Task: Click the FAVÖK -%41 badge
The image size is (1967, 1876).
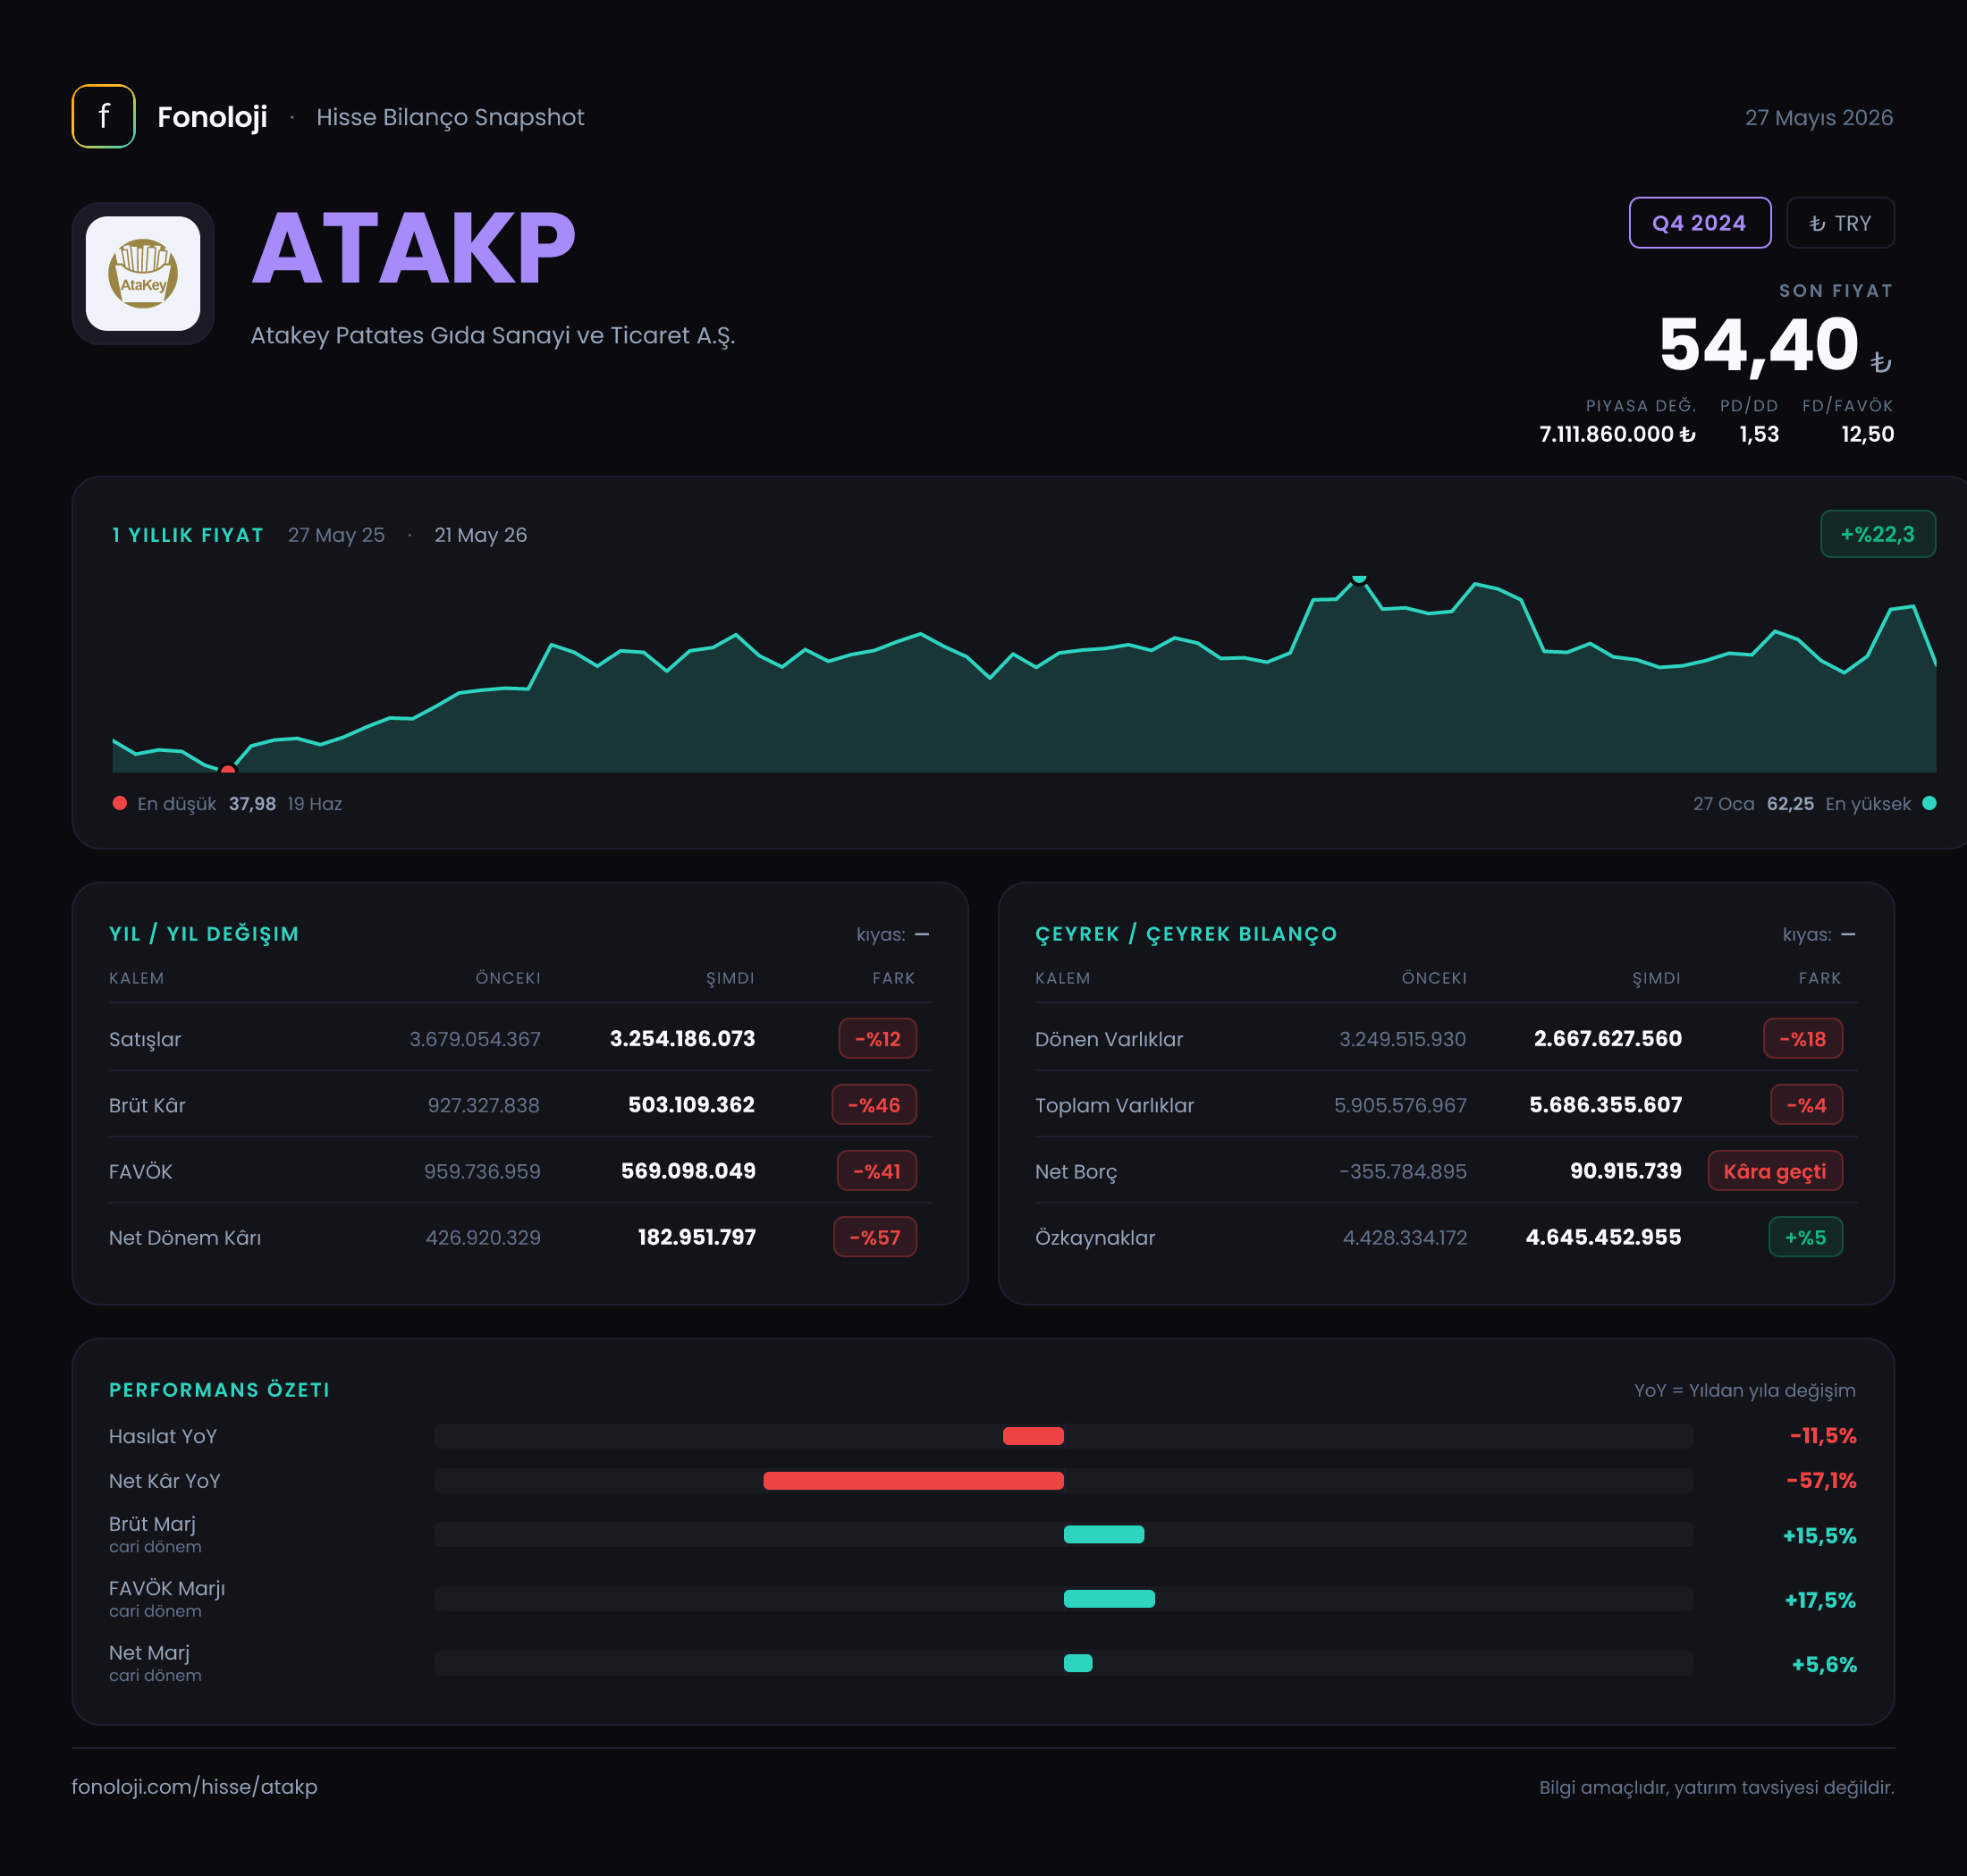Action: 876,1170
